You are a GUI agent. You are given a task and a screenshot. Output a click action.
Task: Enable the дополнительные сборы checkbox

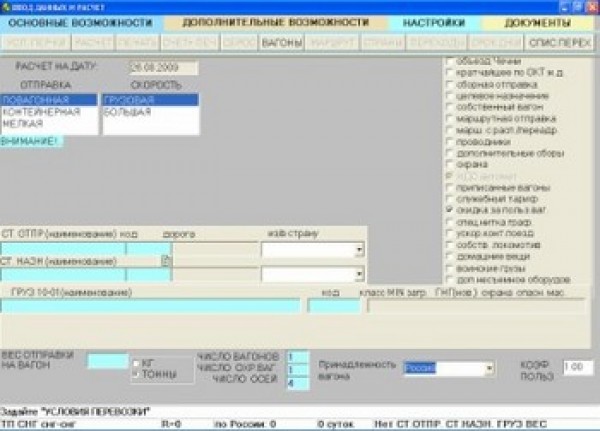[450, 153]
